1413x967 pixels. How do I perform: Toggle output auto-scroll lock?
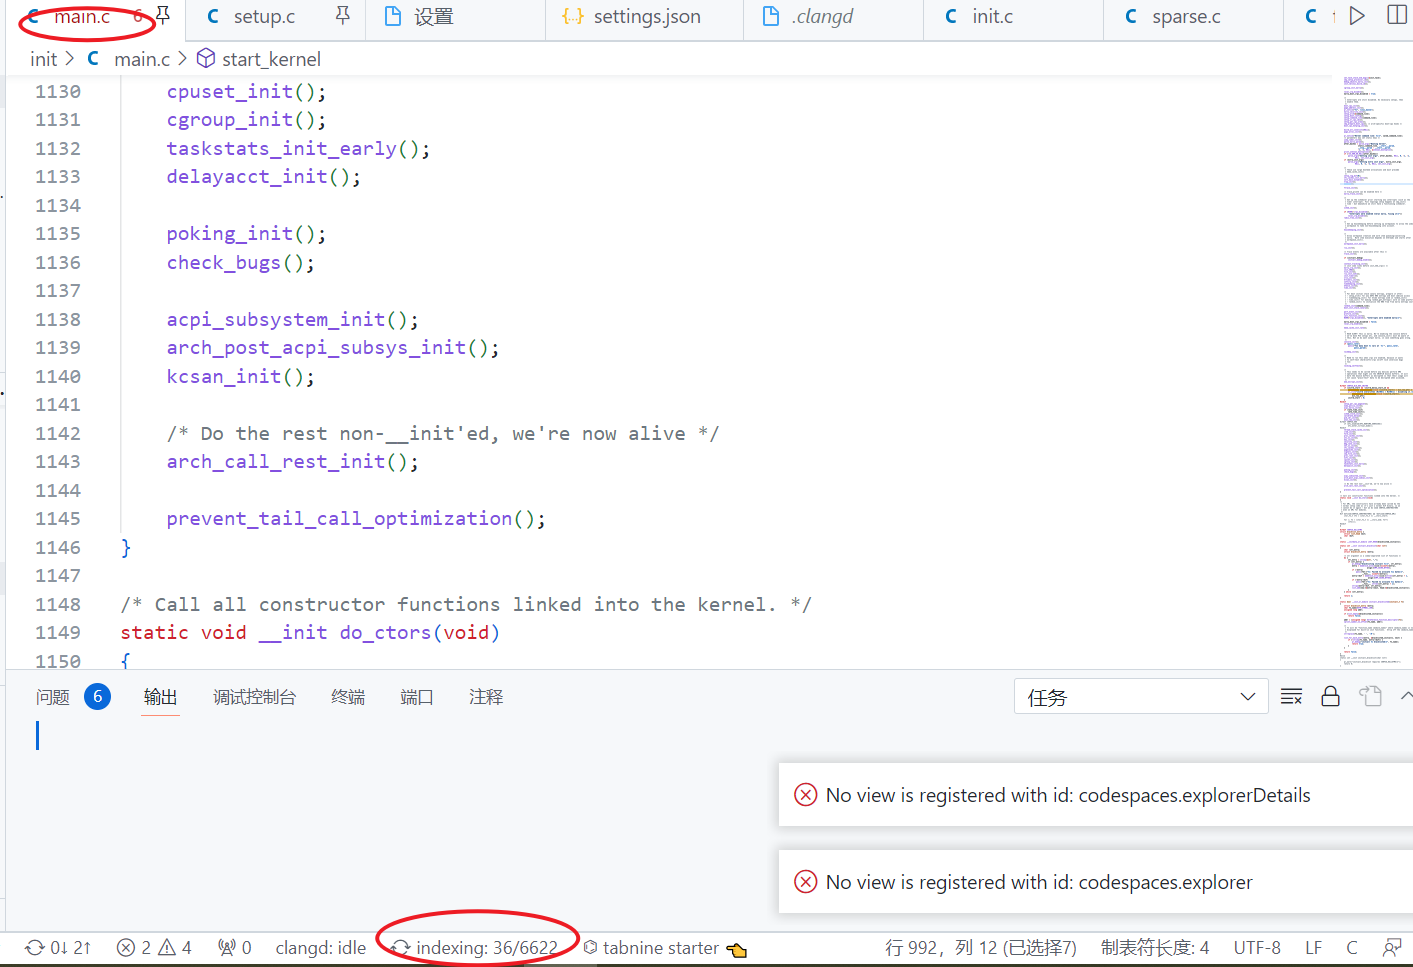[1330, 697]
